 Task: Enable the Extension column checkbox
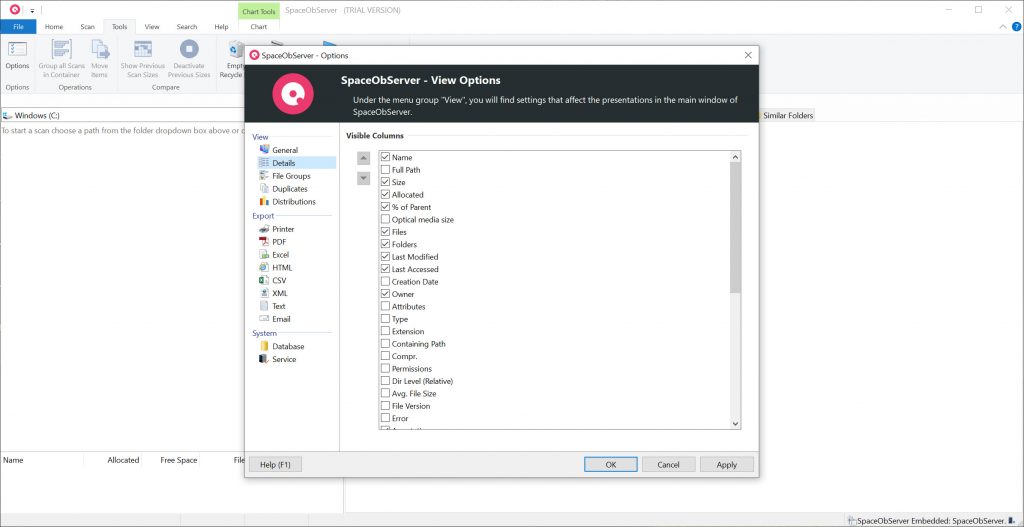tap(385, 332)
